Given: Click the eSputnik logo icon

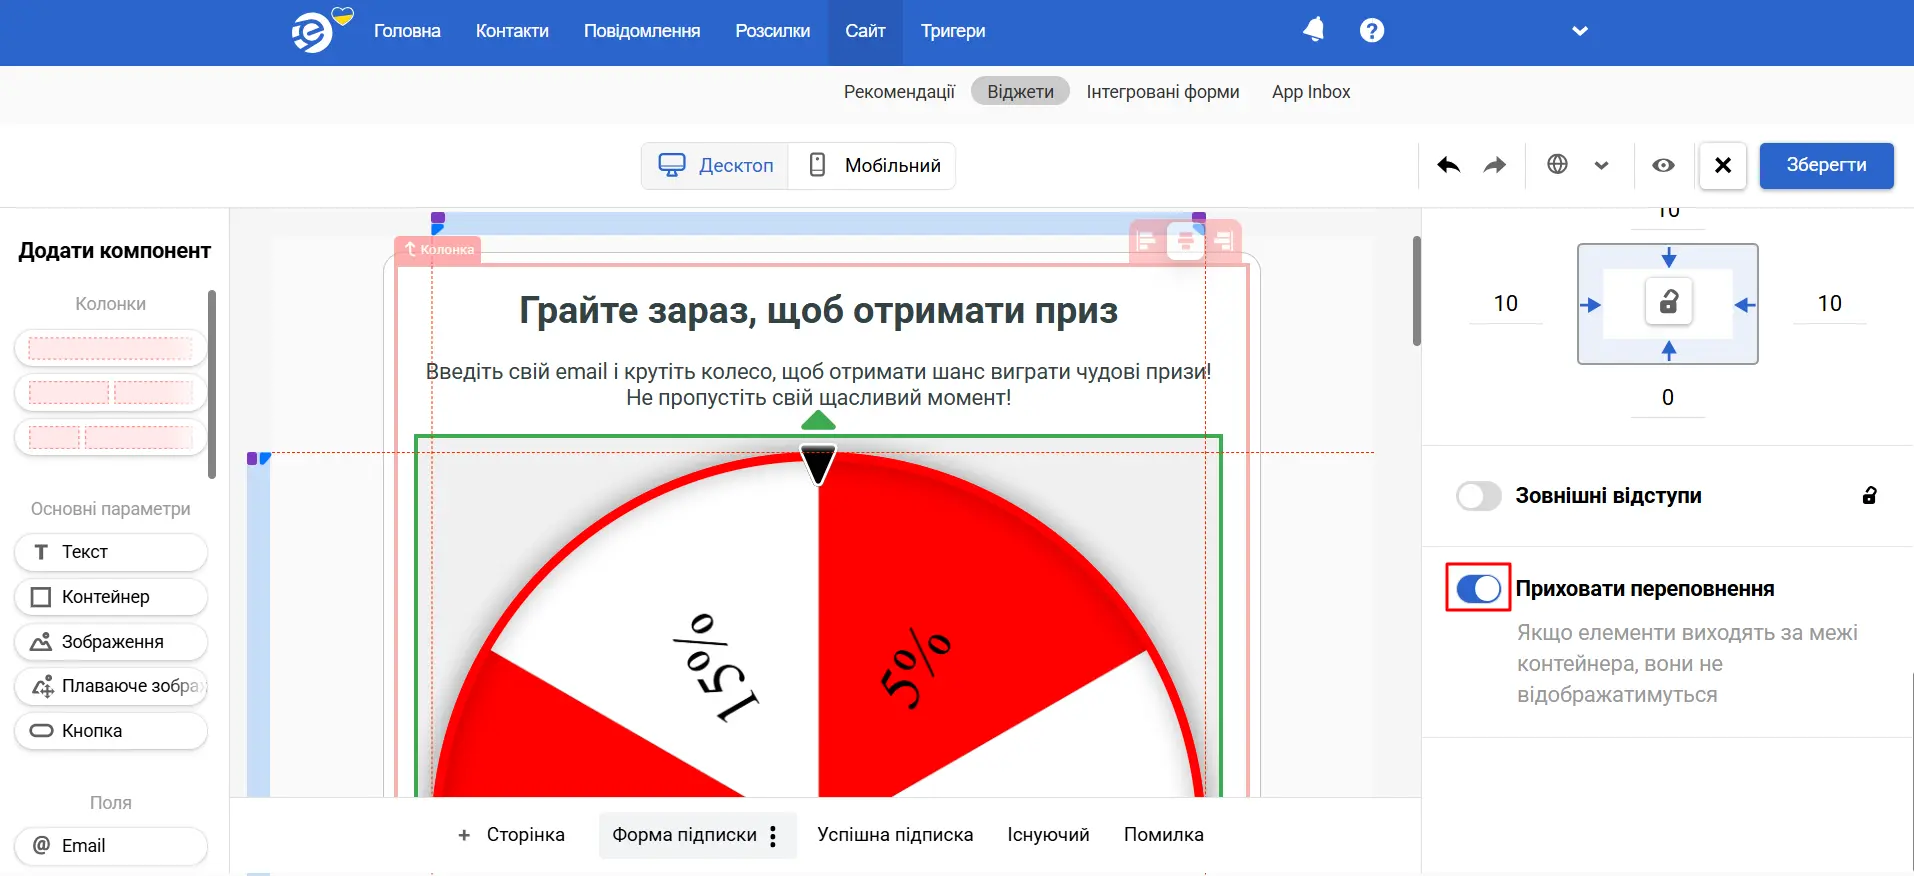Looking at the screenshot, I should point(313,33).
